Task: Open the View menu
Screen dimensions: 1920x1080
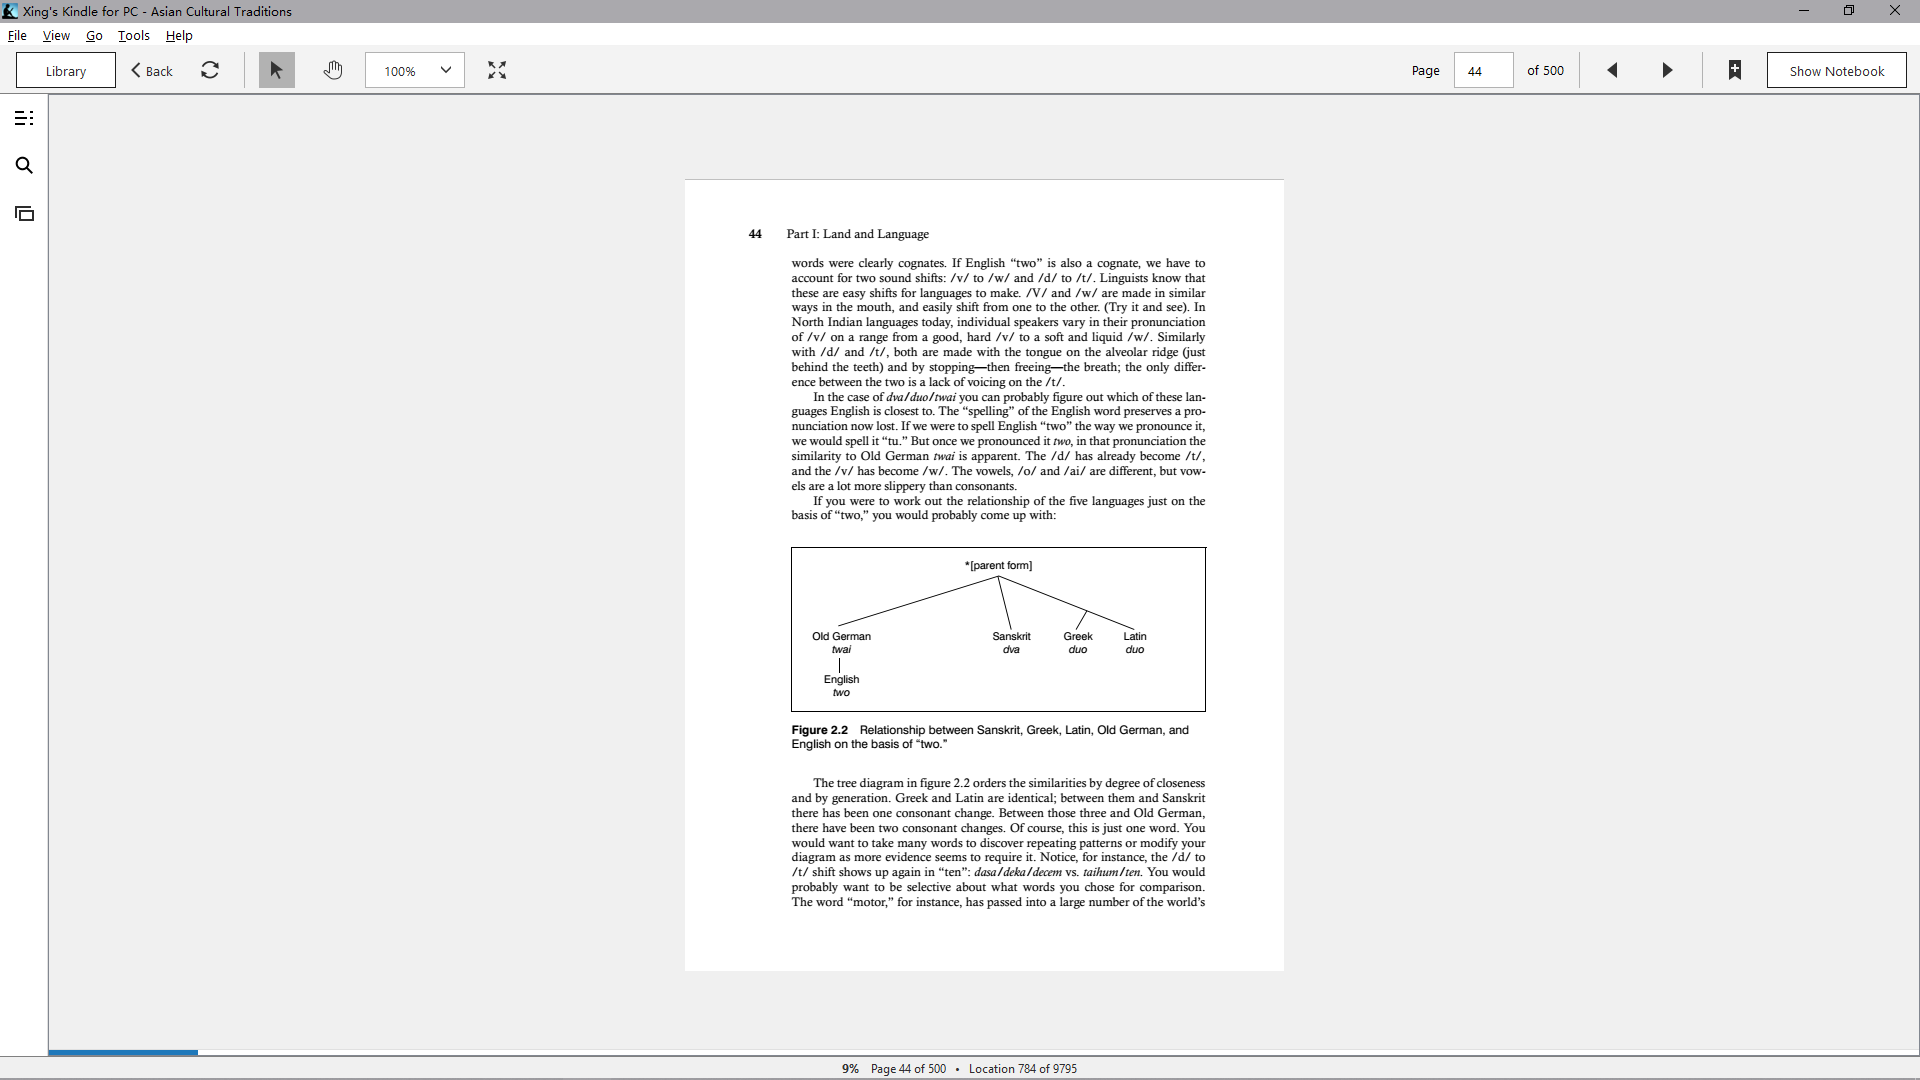Action: (x=56, y=35)
